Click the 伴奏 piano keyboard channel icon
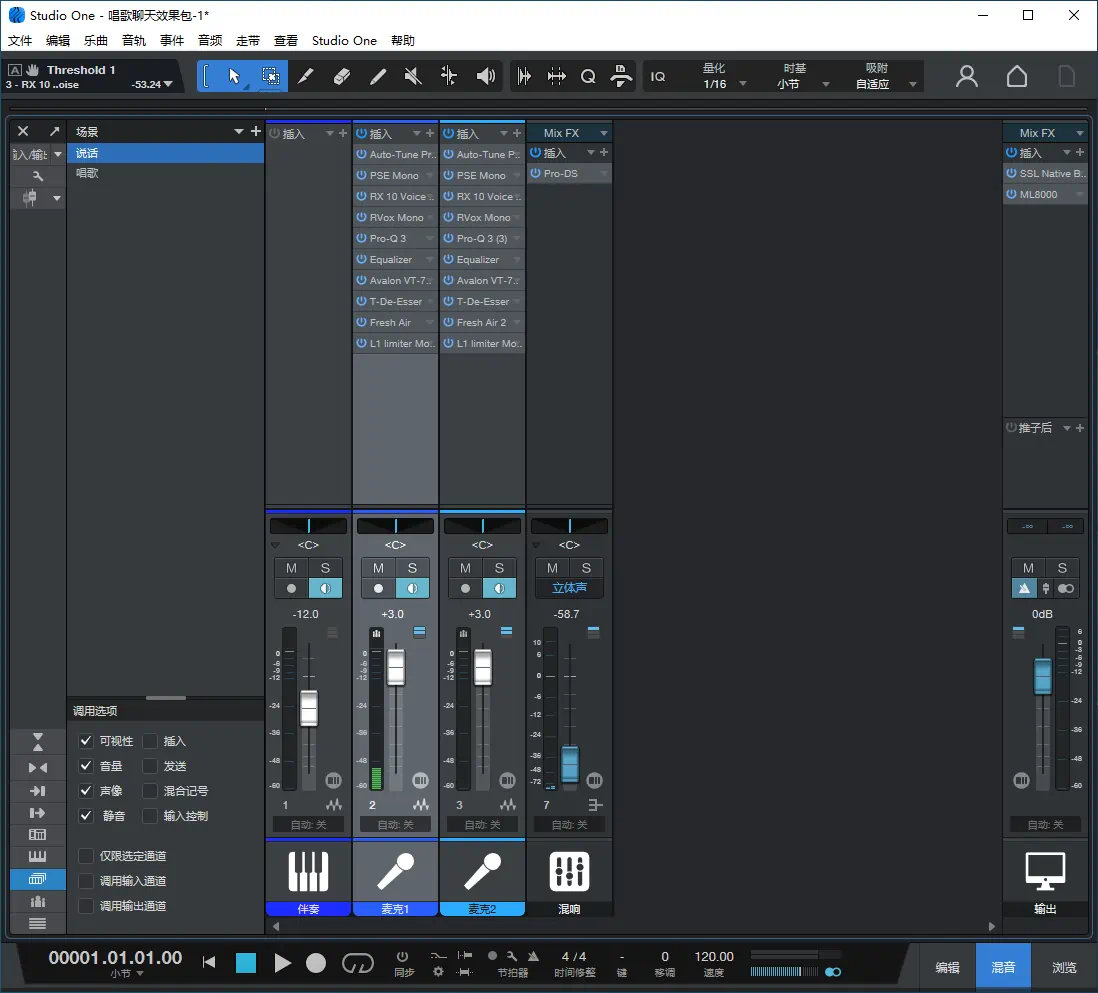This screenshot has width=1098, height=993. coord(308,871)
